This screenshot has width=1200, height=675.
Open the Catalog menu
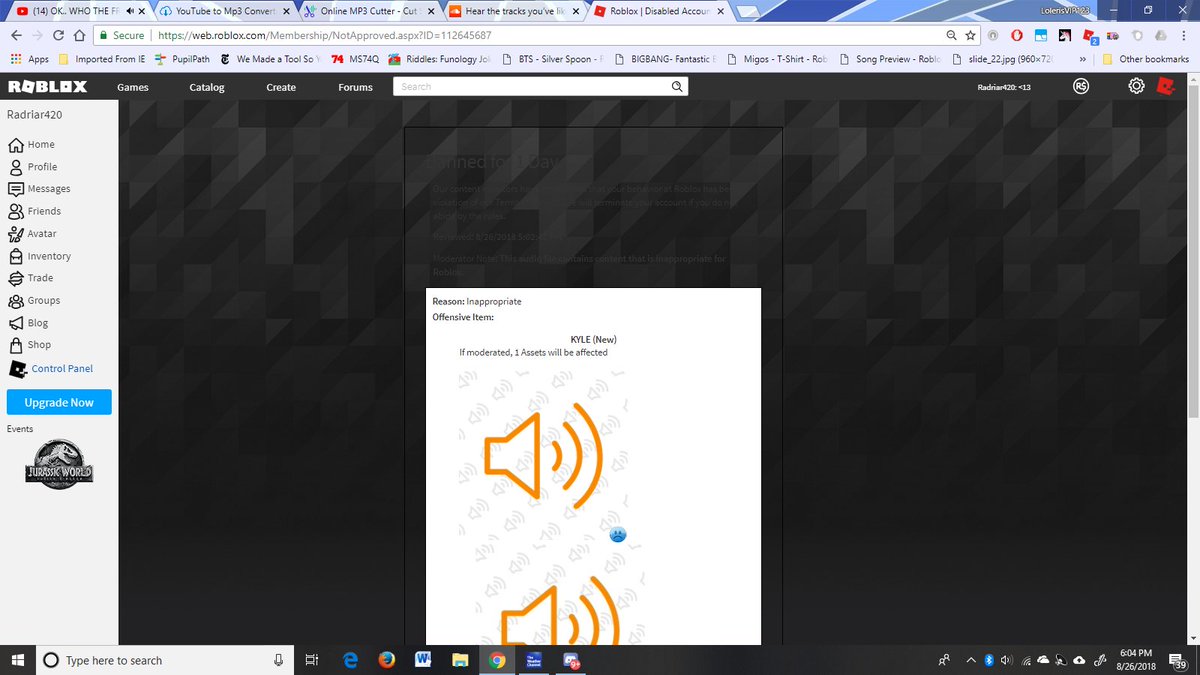point(207,87)
